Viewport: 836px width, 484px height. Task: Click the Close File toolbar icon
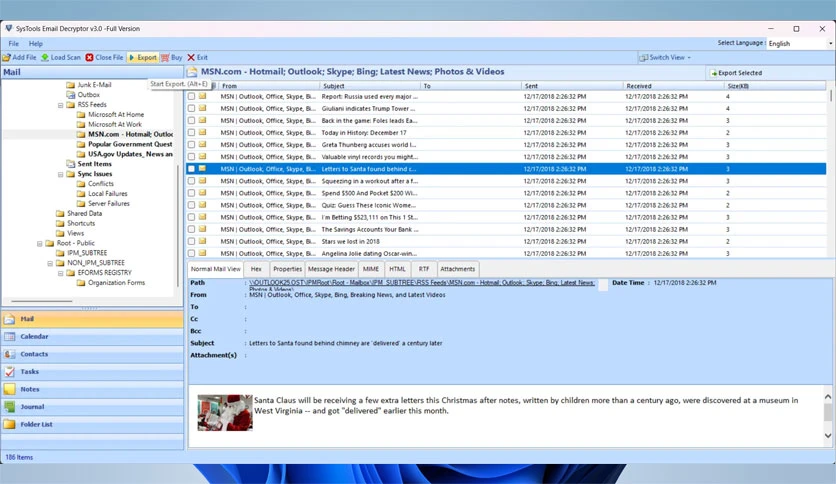(90, 58)
